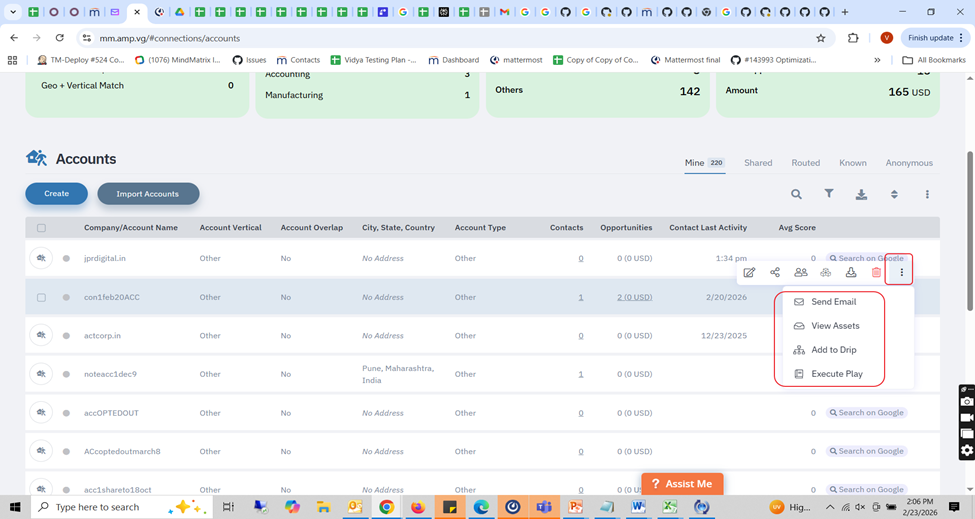The height and width of the screenshot is (519, 975).
Task: Check the box for con1feb20ACC row
Action: click(41, 297)
